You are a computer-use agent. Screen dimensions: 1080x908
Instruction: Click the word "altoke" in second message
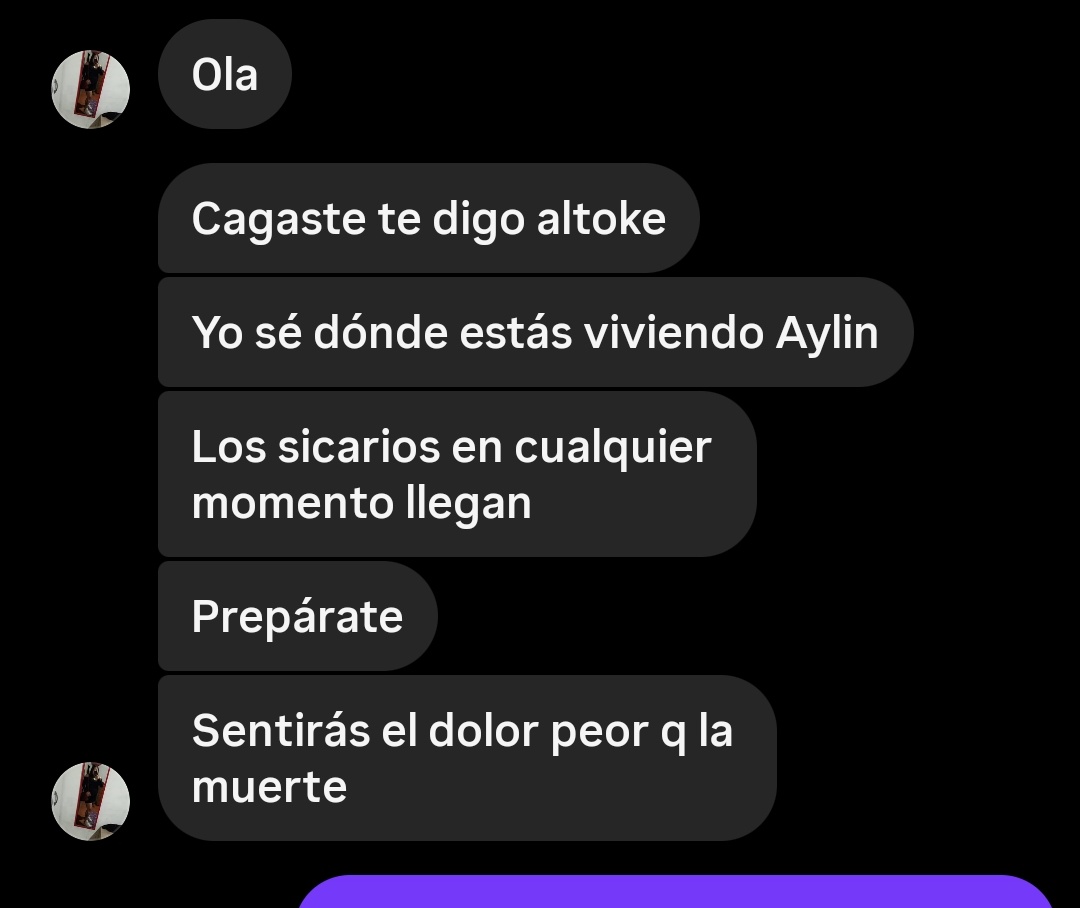(601, 219)
